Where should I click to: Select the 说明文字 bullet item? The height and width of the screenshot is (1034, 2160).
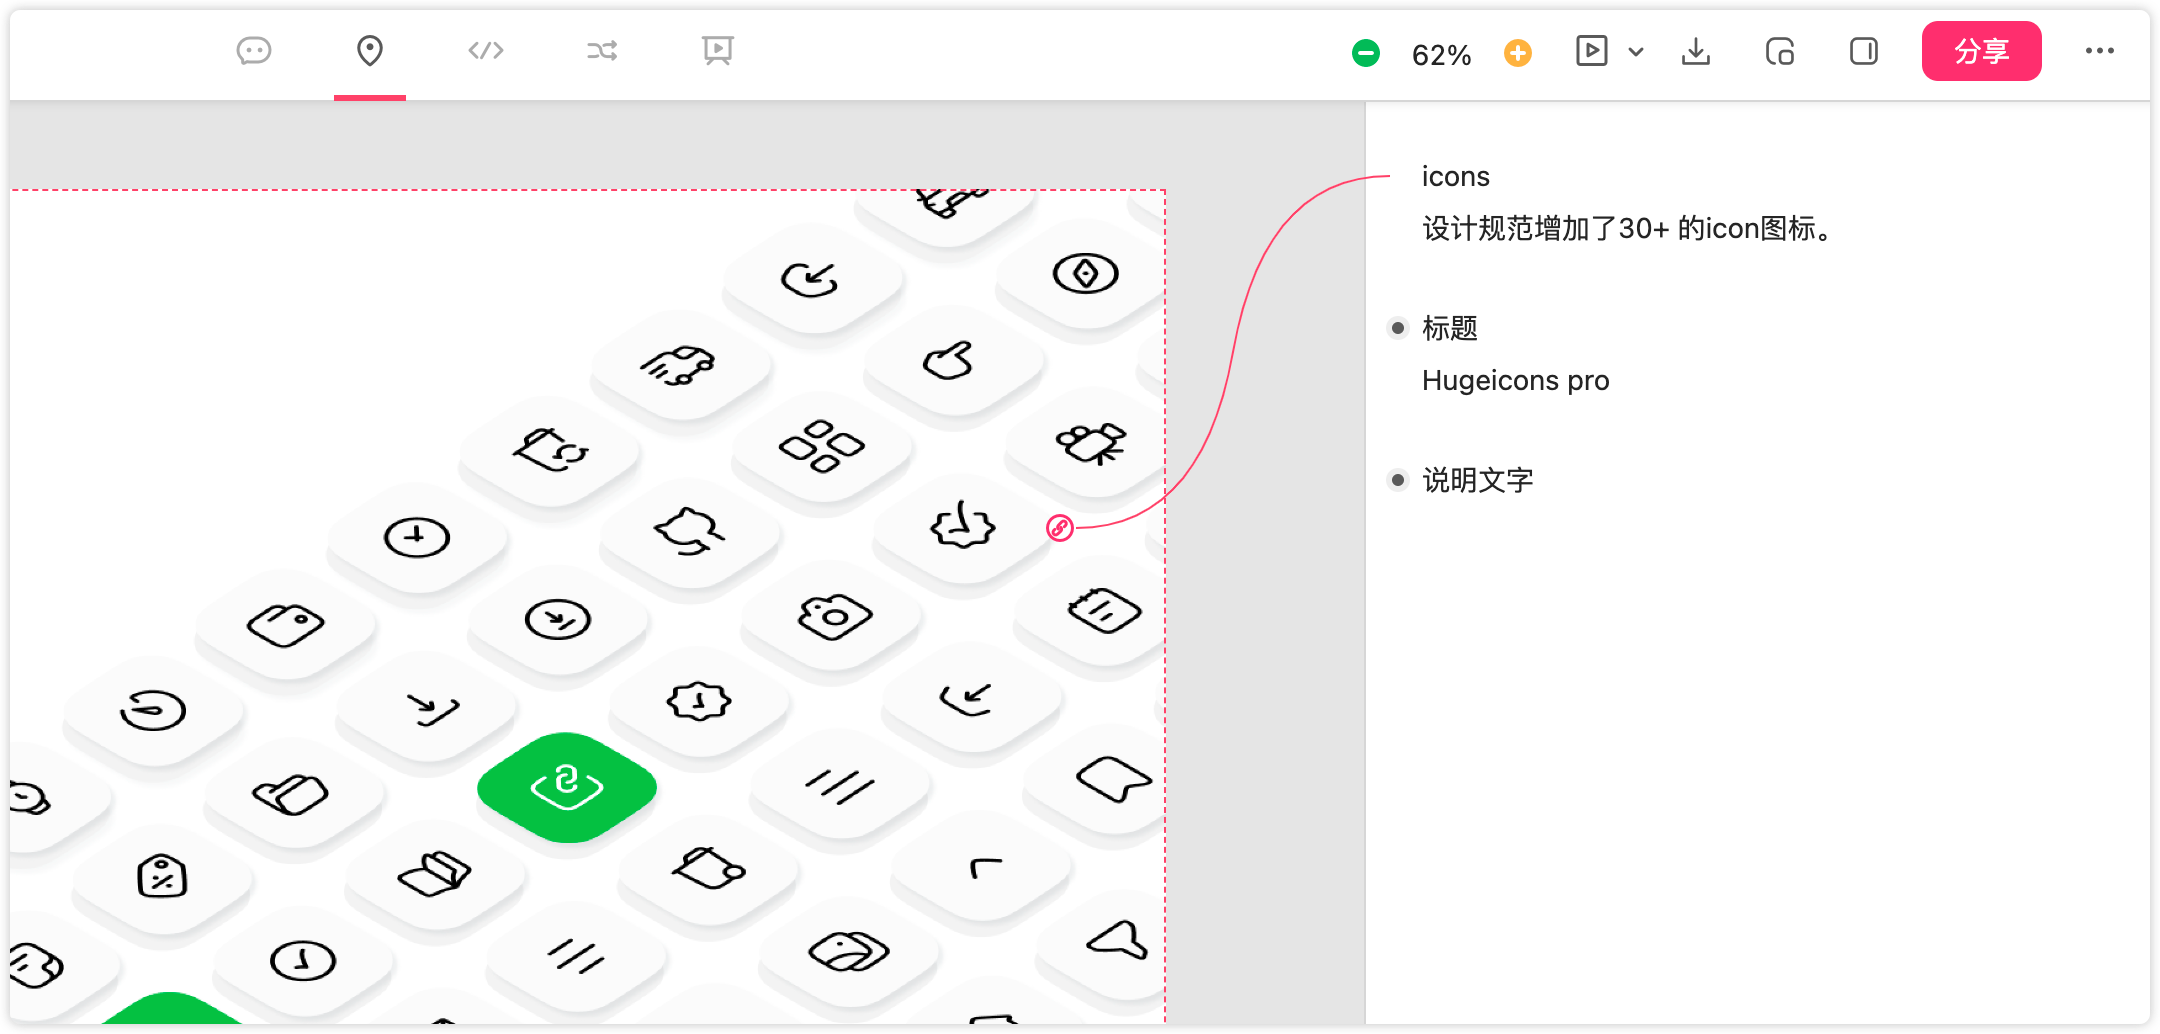click(1477, 480)
